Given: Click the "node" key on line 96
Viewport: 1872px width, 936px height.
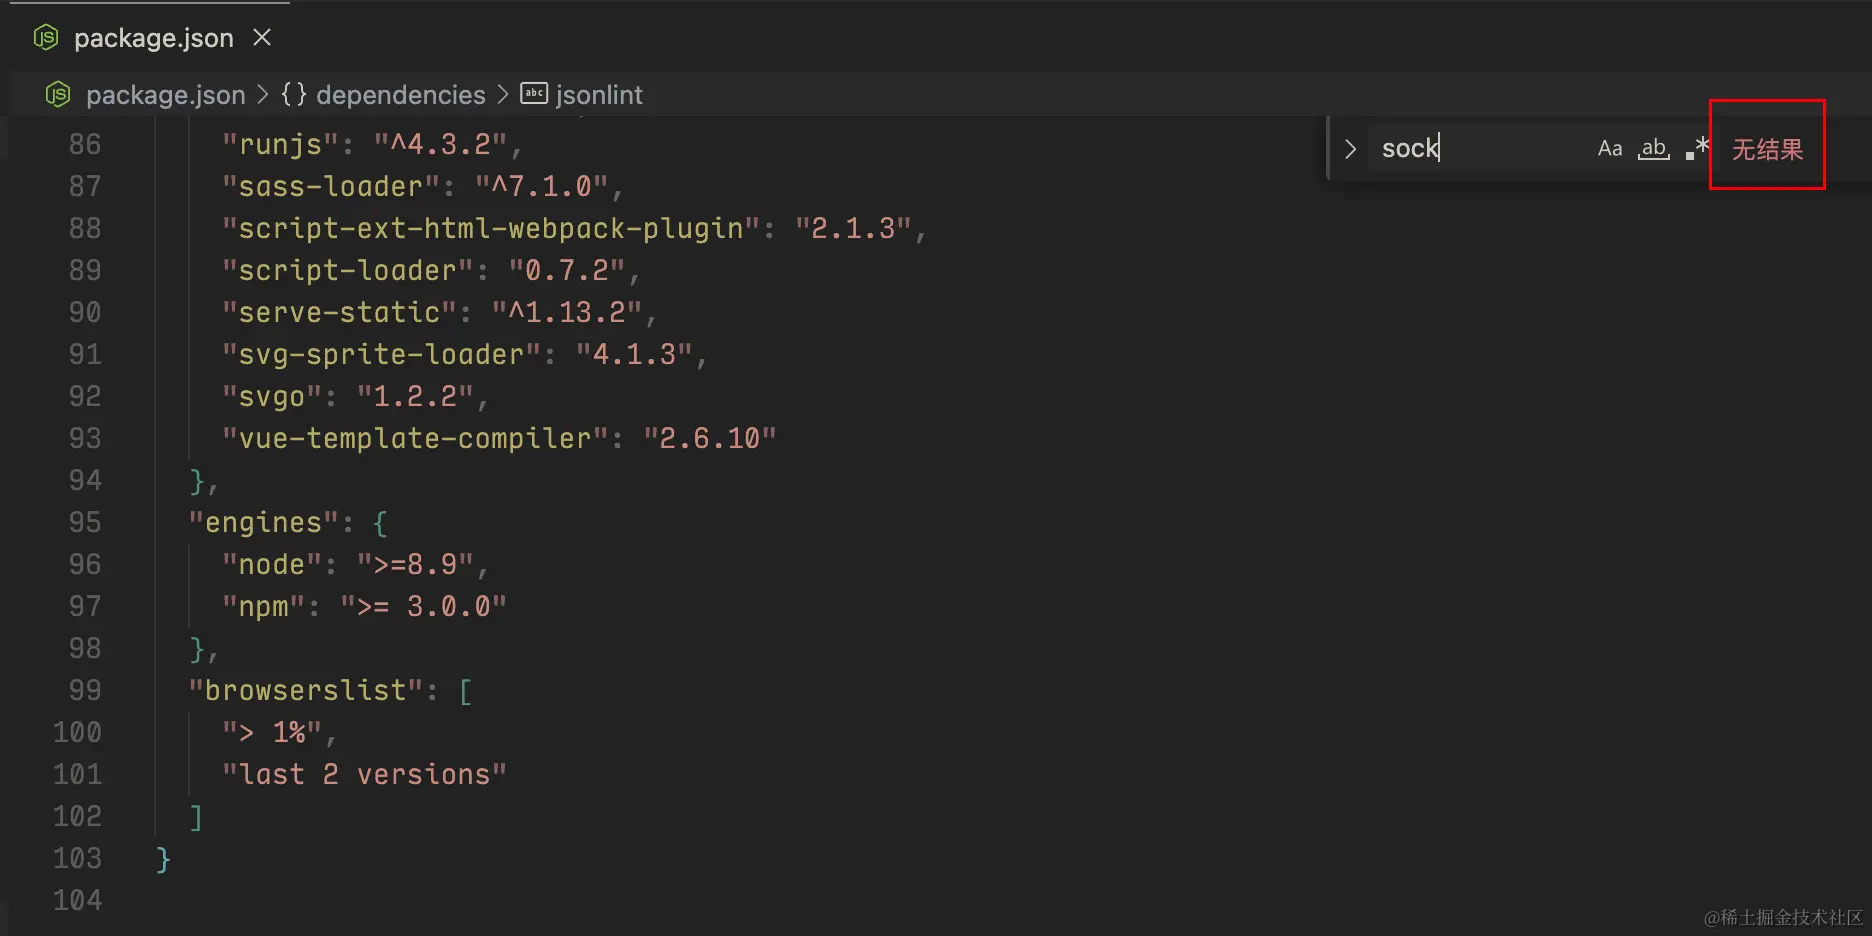Looking at the screenshot, I should 272,565.
